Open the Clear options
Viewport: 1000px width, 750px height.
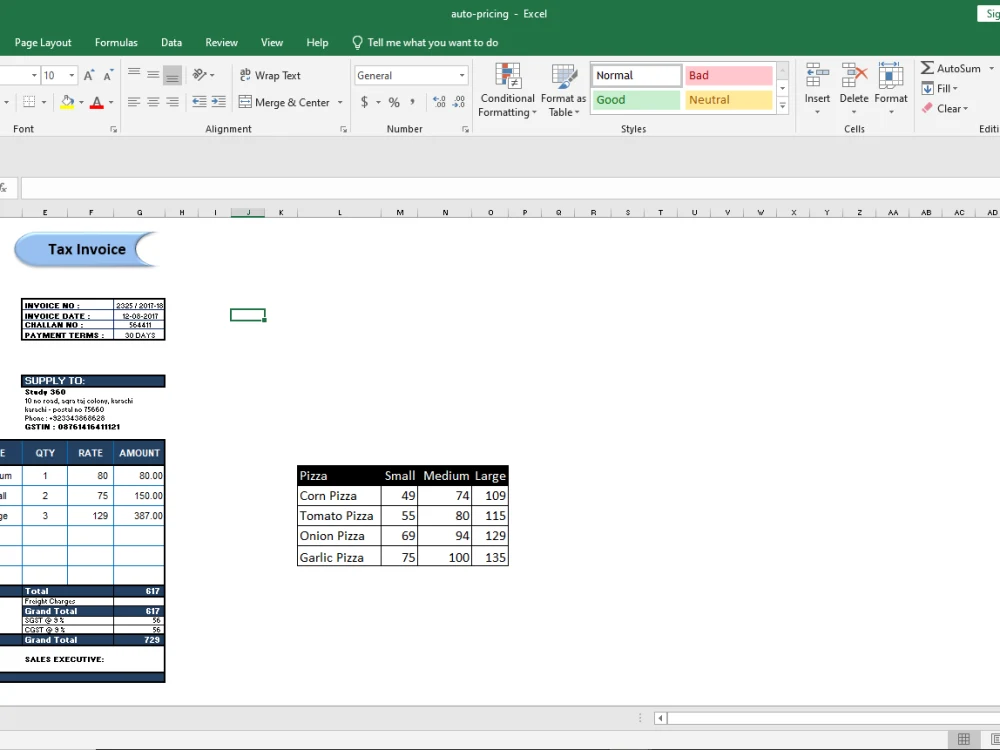(945, 108)
